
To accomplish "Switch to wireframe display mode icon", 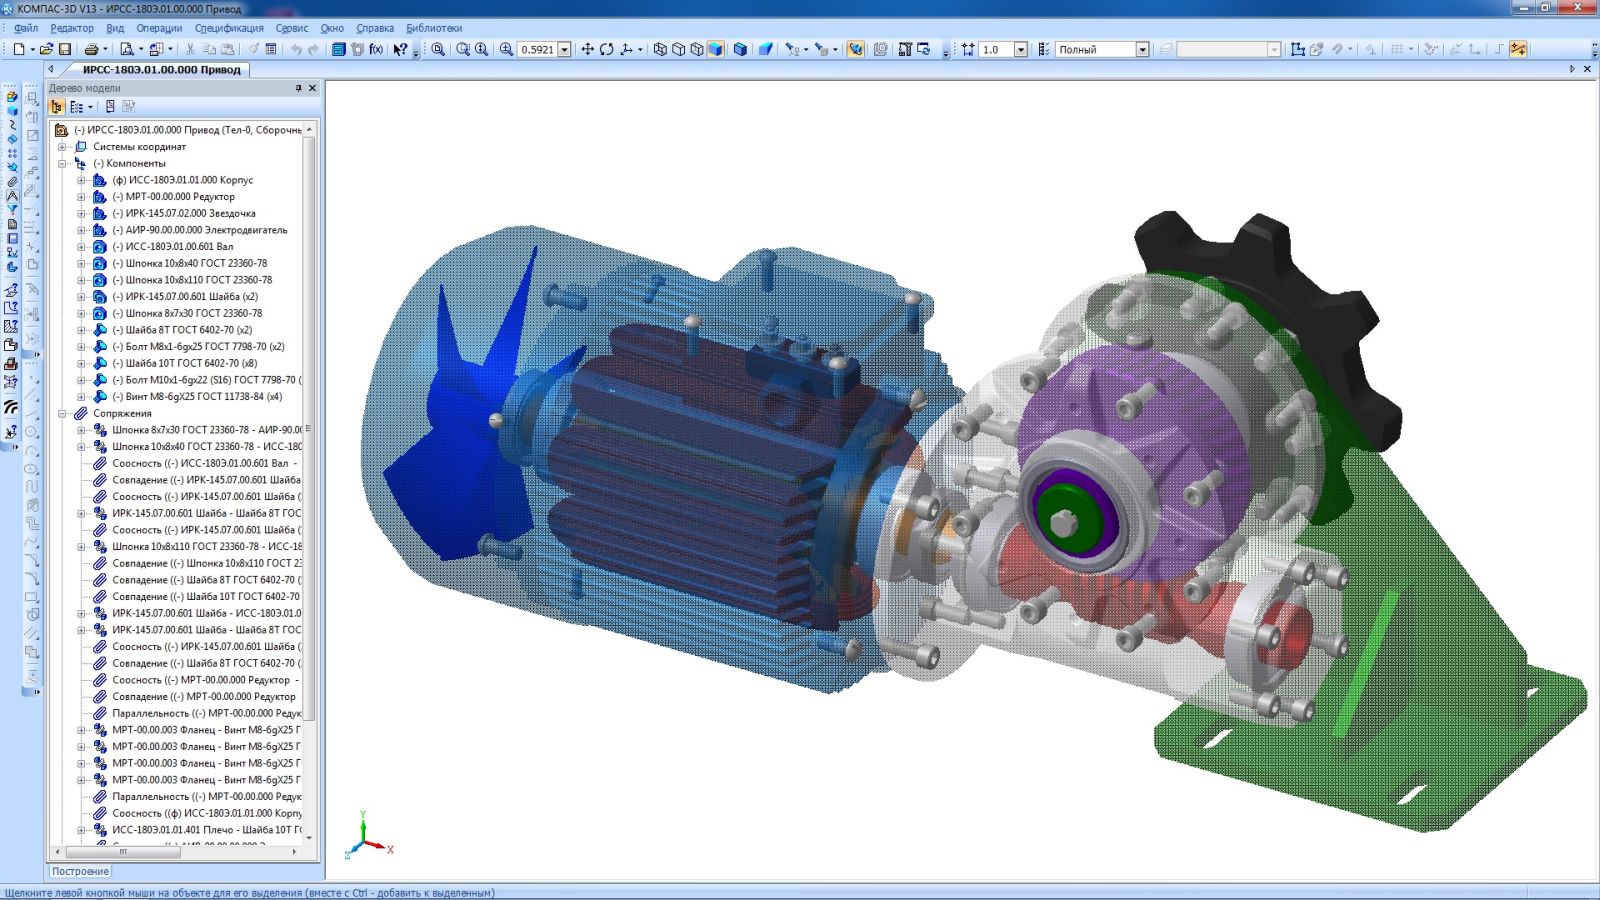I will (x=660, y=49).
